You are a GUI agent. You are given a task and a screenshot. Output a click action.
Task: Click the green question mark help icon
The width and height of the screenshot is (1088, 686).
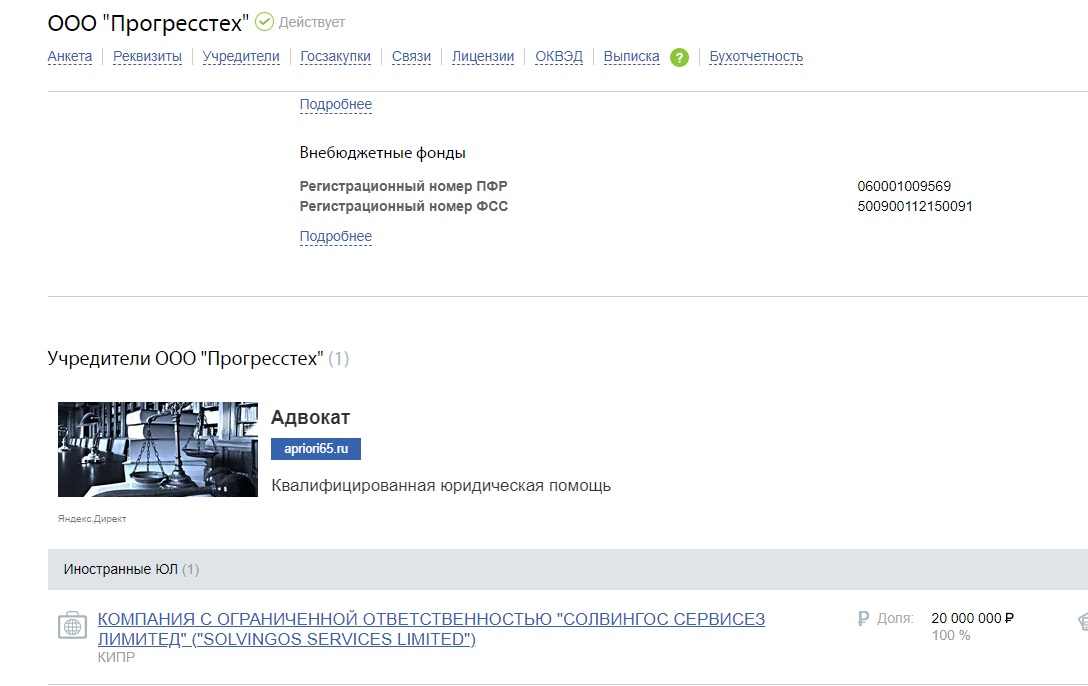(x=679, y=57)
